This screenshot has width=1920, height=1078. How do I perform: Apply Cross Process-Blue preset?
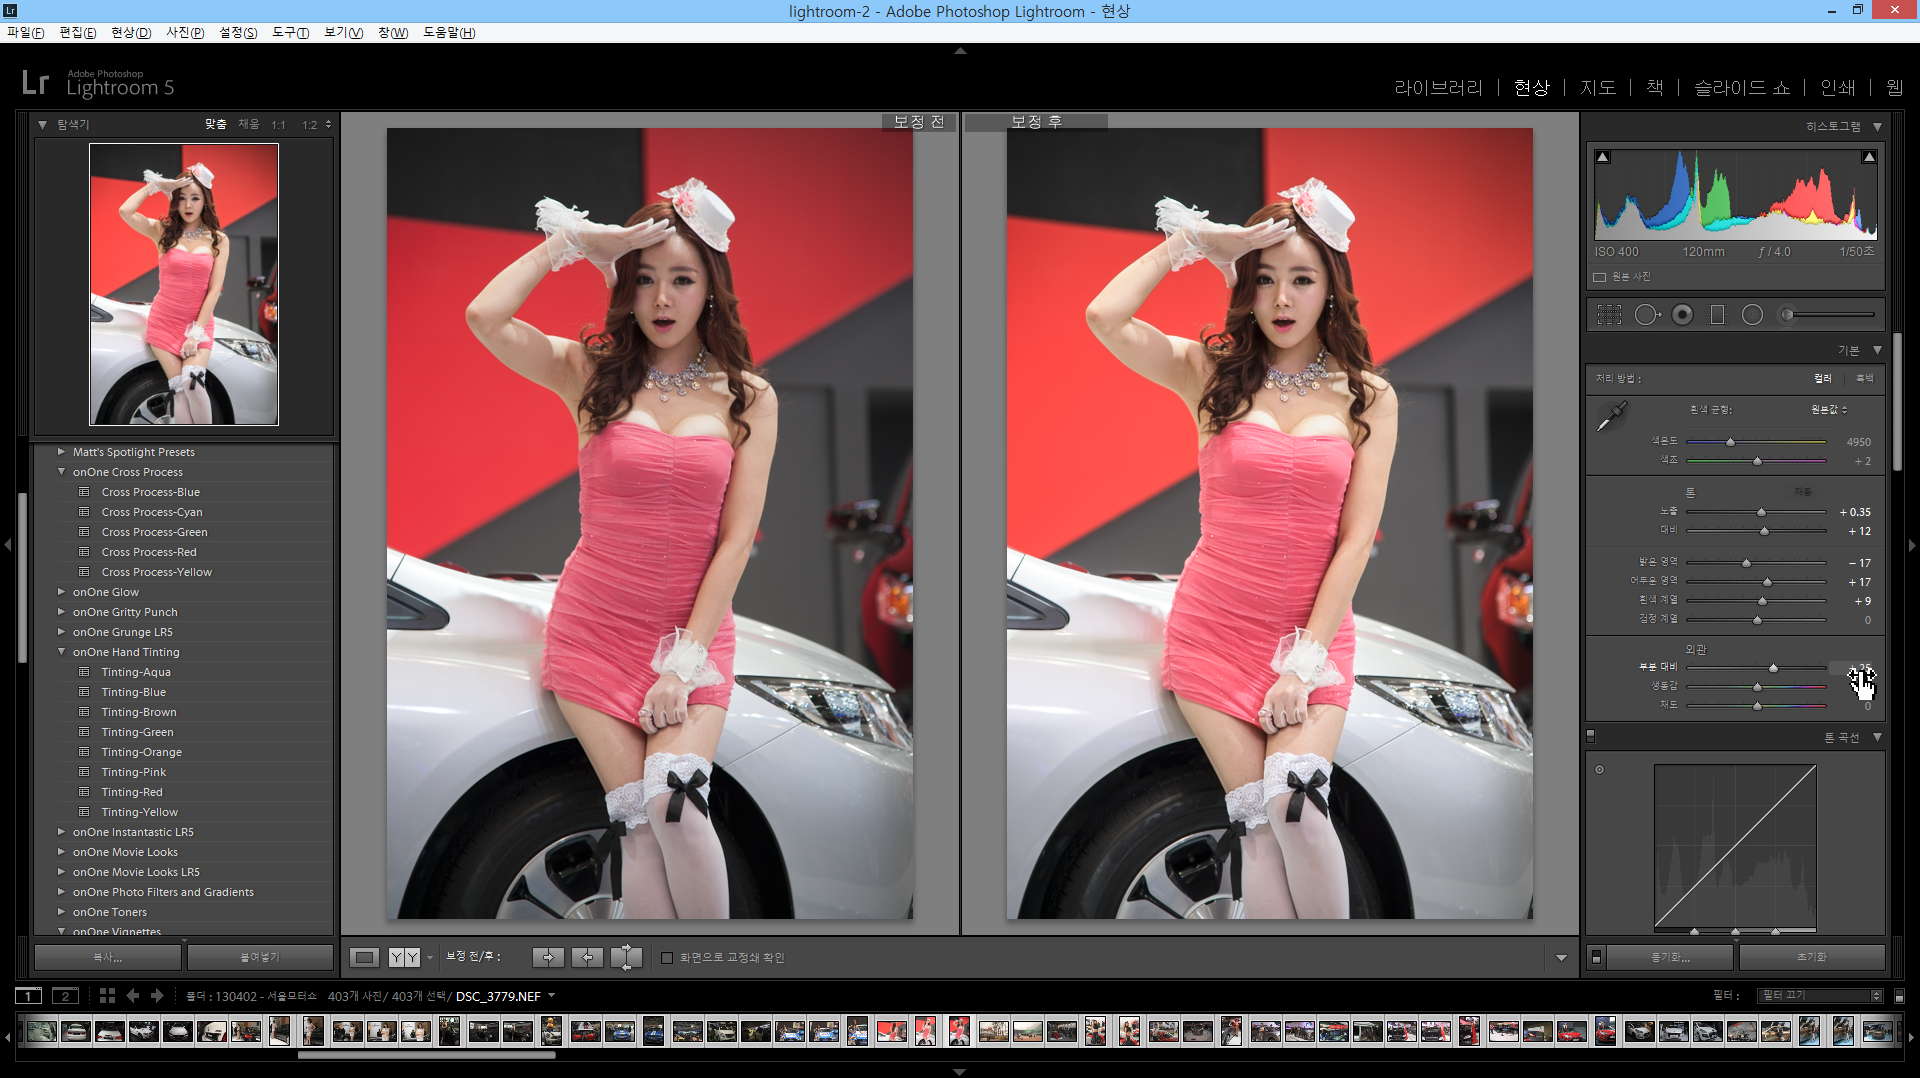[x=150, y=492]
